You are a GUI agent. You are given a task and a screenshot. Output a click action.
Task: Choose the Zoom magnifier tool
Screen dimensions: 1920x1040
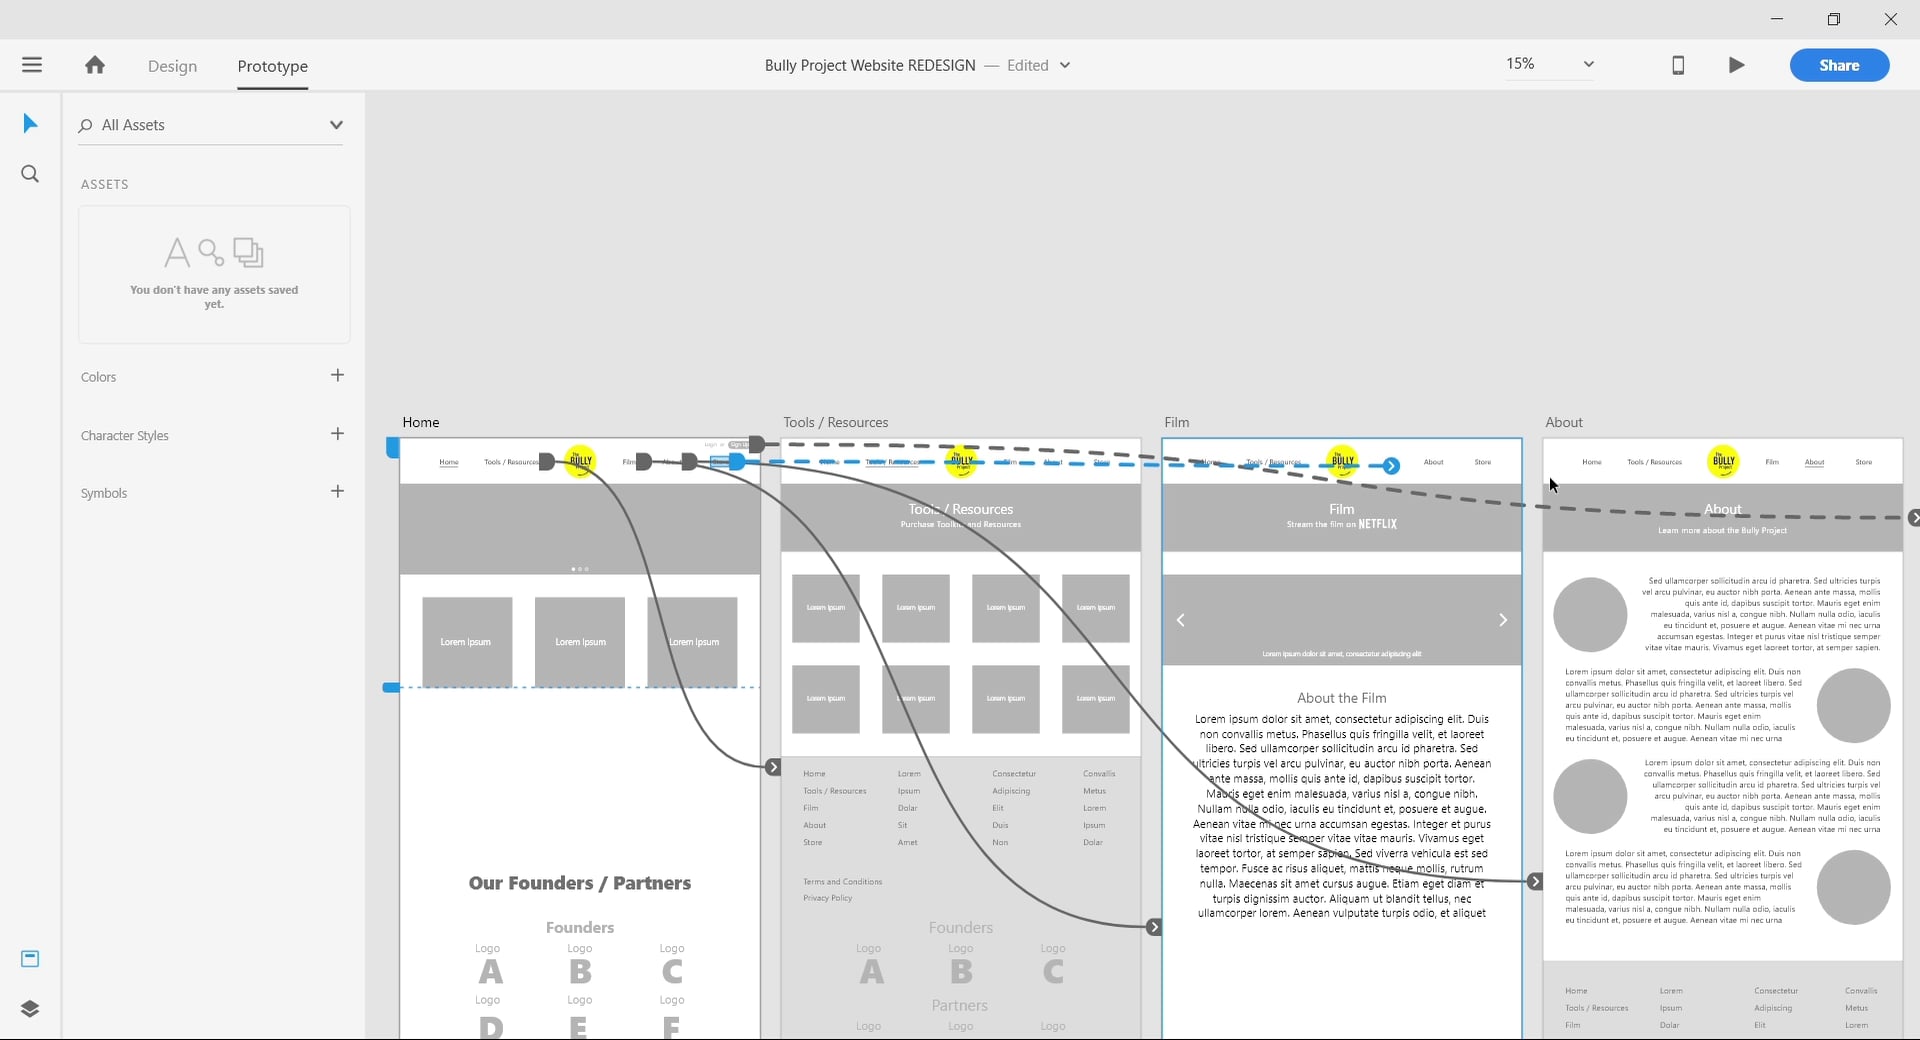pos(30,174)
